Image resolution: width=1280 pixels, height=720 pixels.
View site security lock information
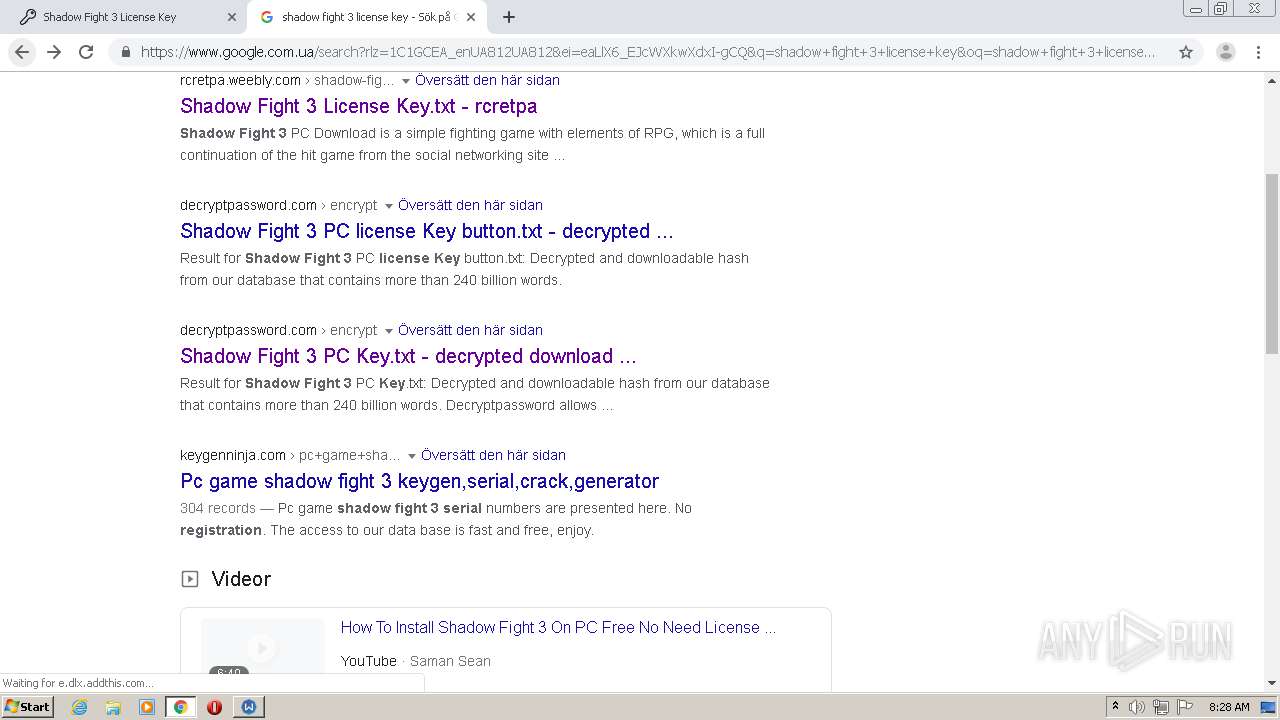(125, 52)
